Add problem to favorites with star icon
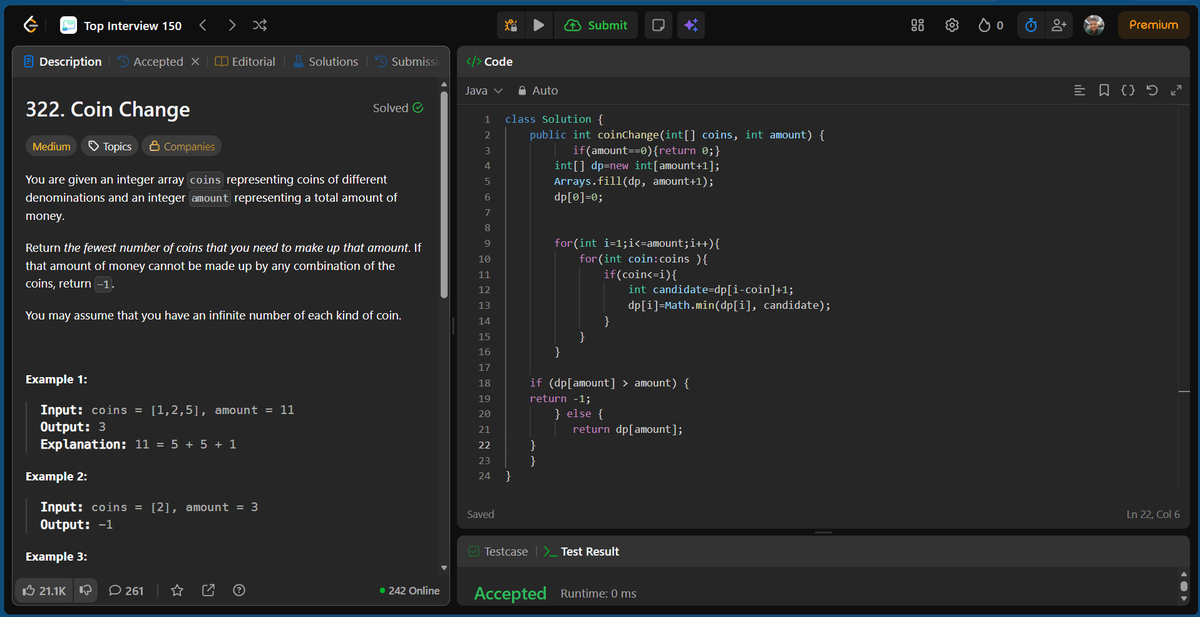The image size is (1200, 617). (177, 591)
